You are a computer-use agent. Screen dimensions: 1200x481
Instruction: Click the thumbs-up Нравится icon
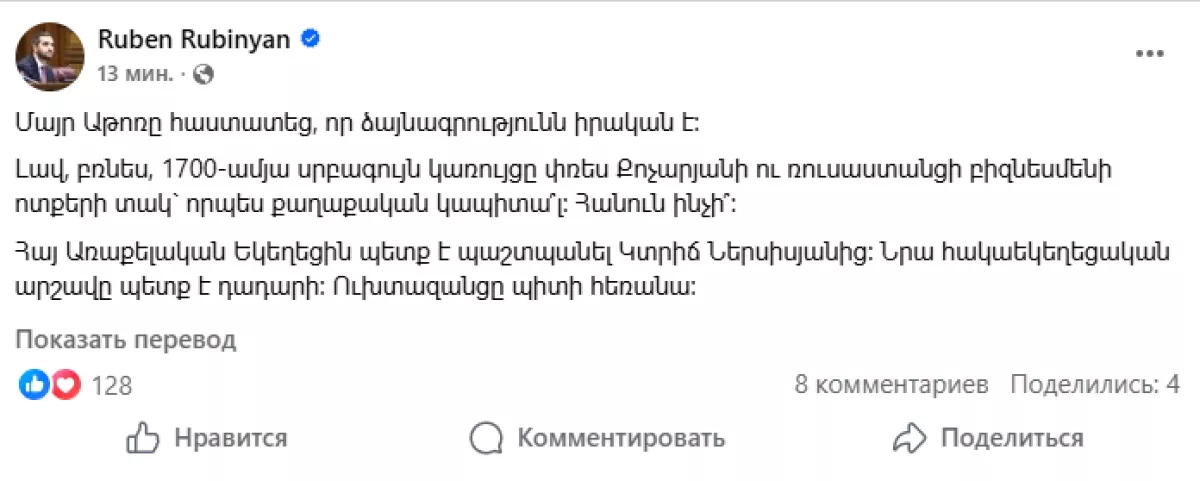(x=144, y=438)
